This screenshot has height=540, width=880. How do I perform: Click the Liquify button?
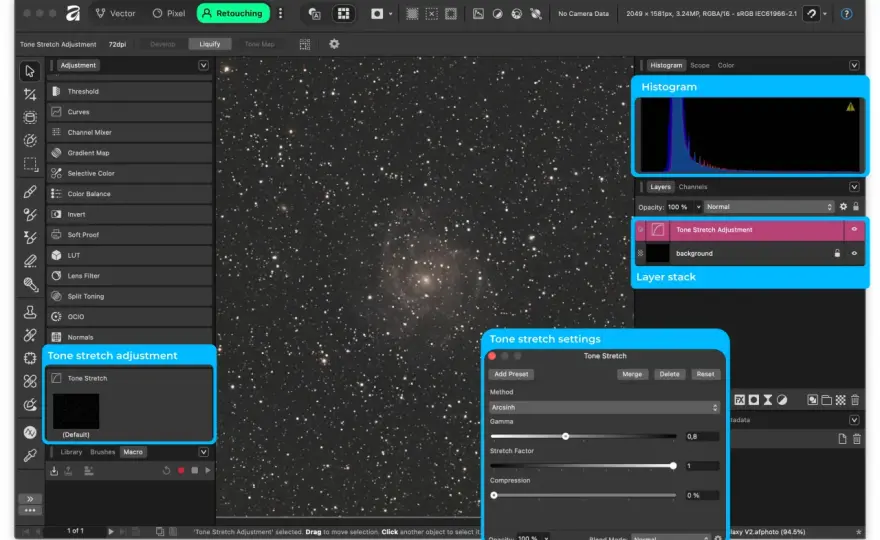210,44
